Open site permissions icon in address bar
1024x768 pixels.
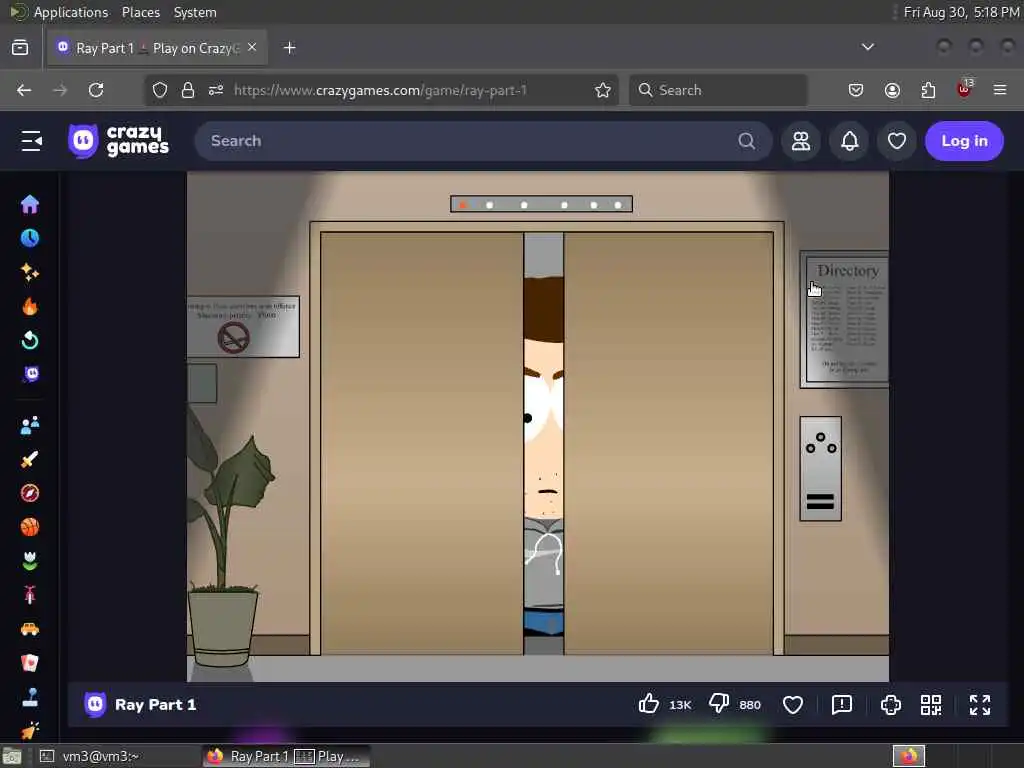pos(216,90)
